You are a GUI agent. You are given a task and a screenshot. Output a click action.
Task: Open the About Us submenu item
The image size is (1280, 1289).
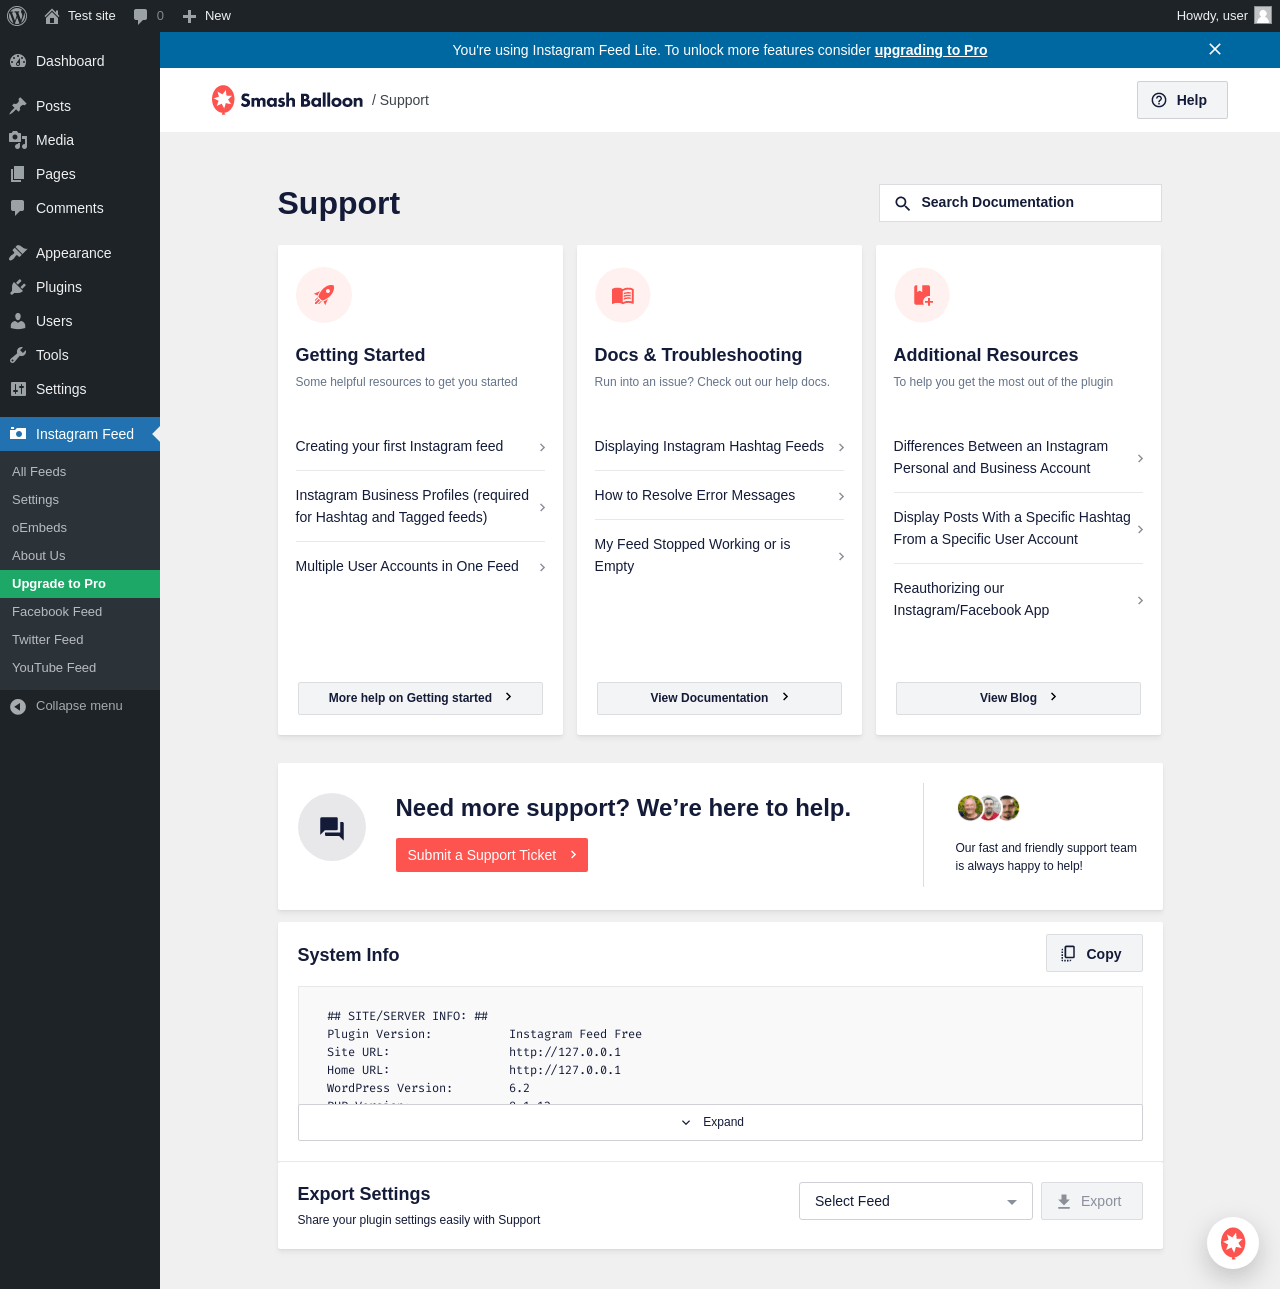80,556
